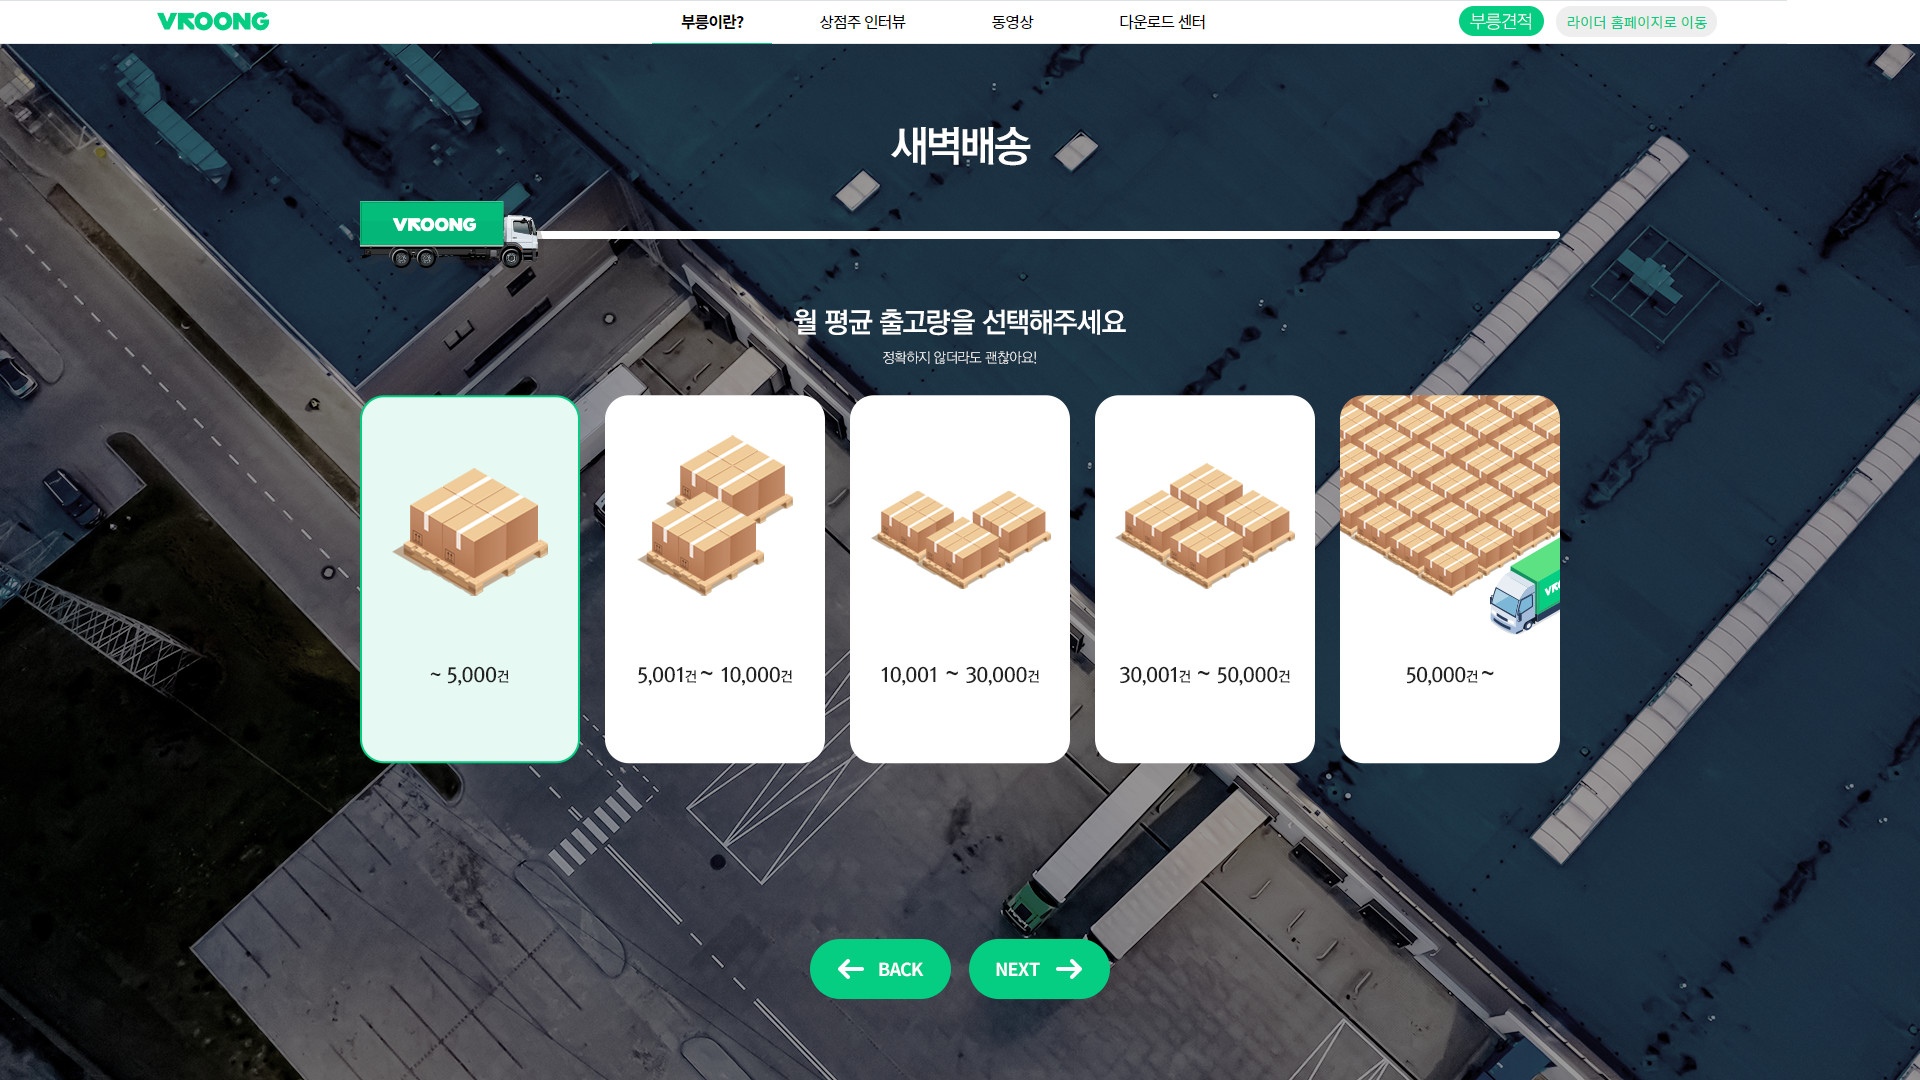The width and height of the screenshot is (1920, 1080).
Task: Select the 5,001건 ~ 10,000건 volume card
Action: 715,579
